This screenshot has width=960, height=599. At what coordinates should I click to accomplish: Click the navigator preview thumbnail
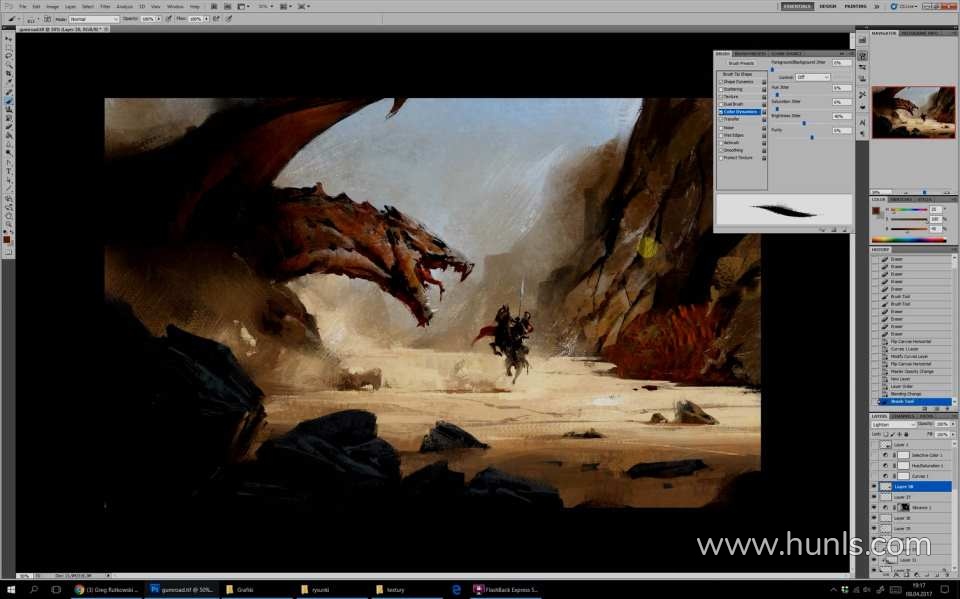[913, 112]
